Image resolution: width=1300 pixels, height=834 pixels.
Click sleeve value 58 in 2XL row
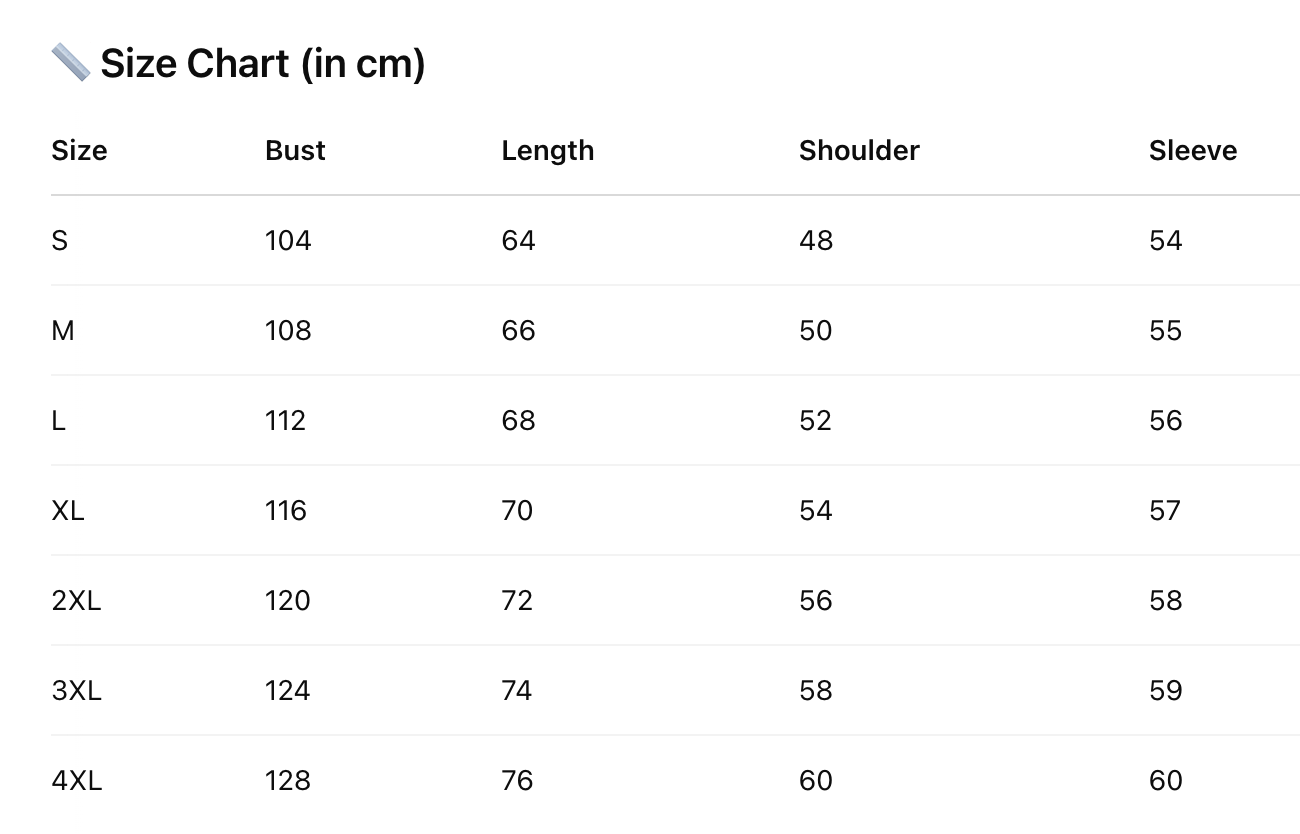pos(1165,601)
